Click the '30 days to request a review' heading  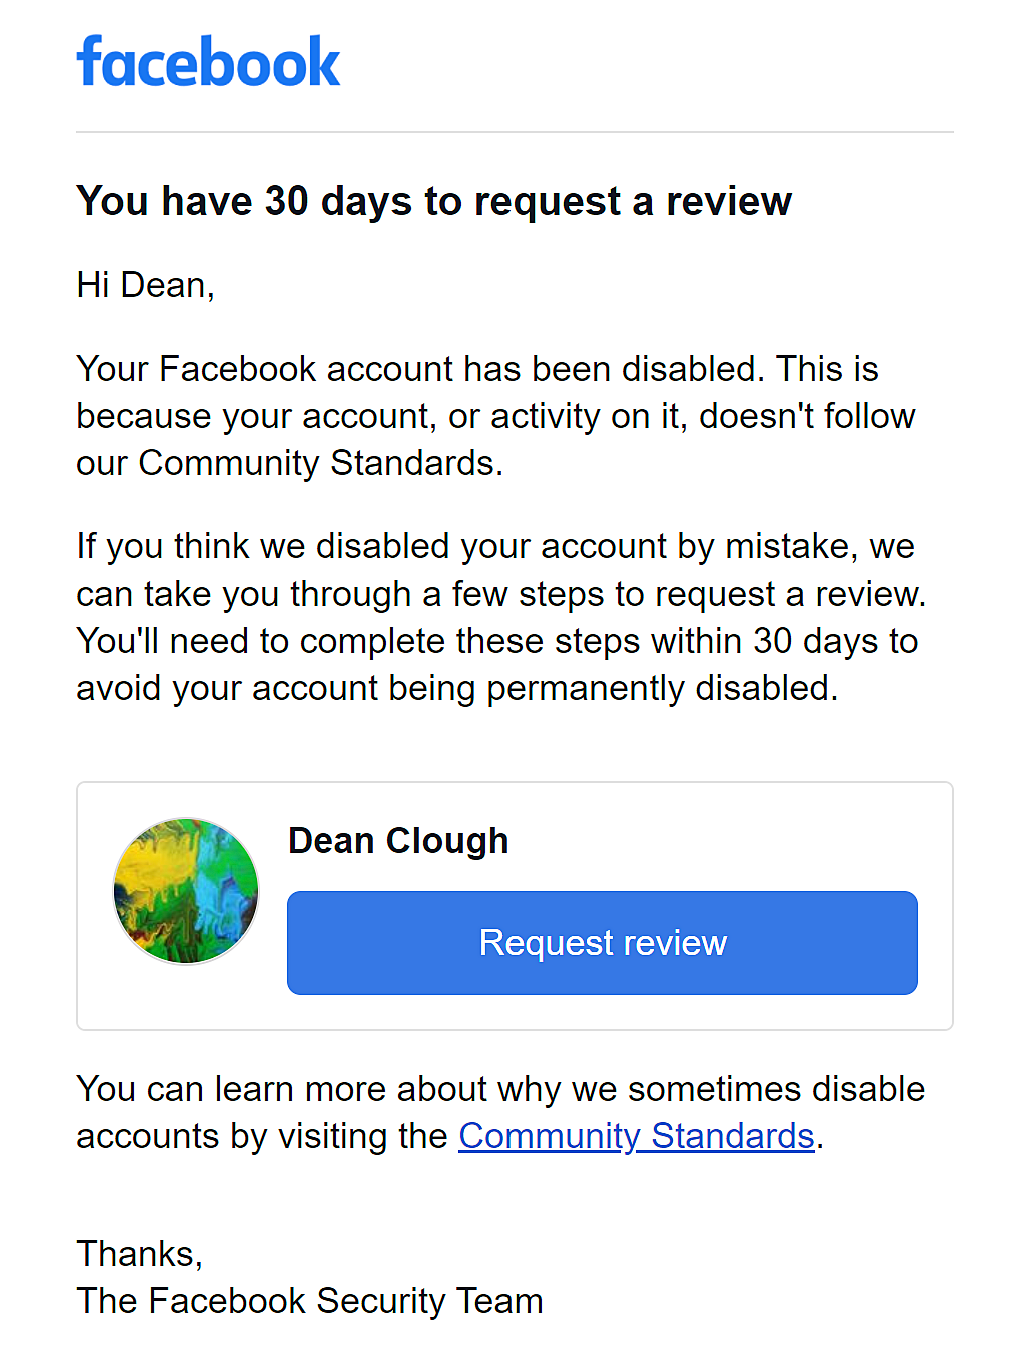point(434,201)
